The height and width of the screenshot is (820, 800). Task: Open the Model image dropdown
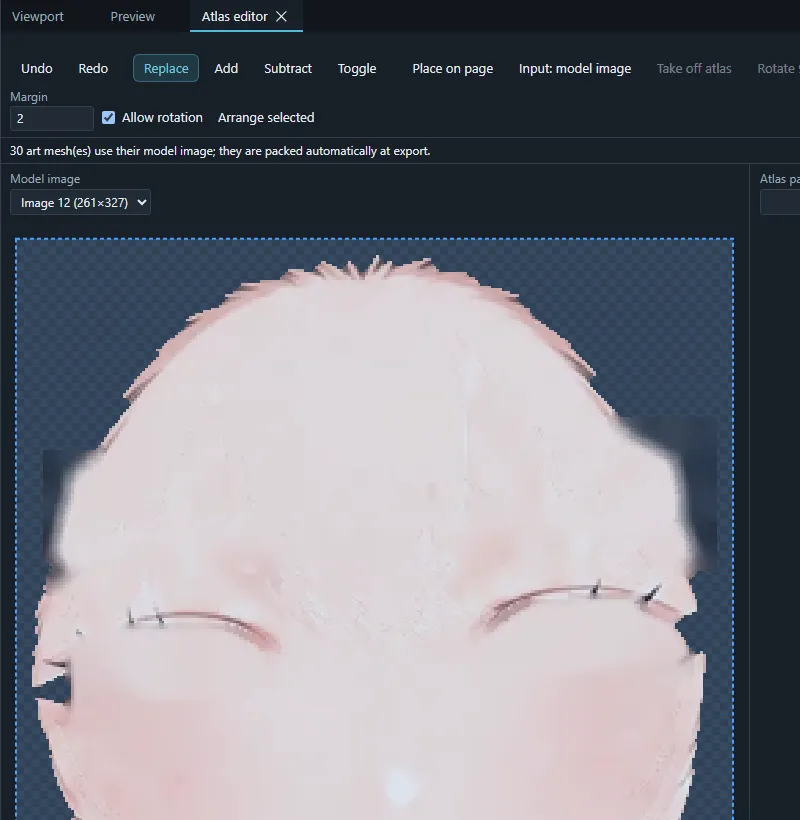81,202
